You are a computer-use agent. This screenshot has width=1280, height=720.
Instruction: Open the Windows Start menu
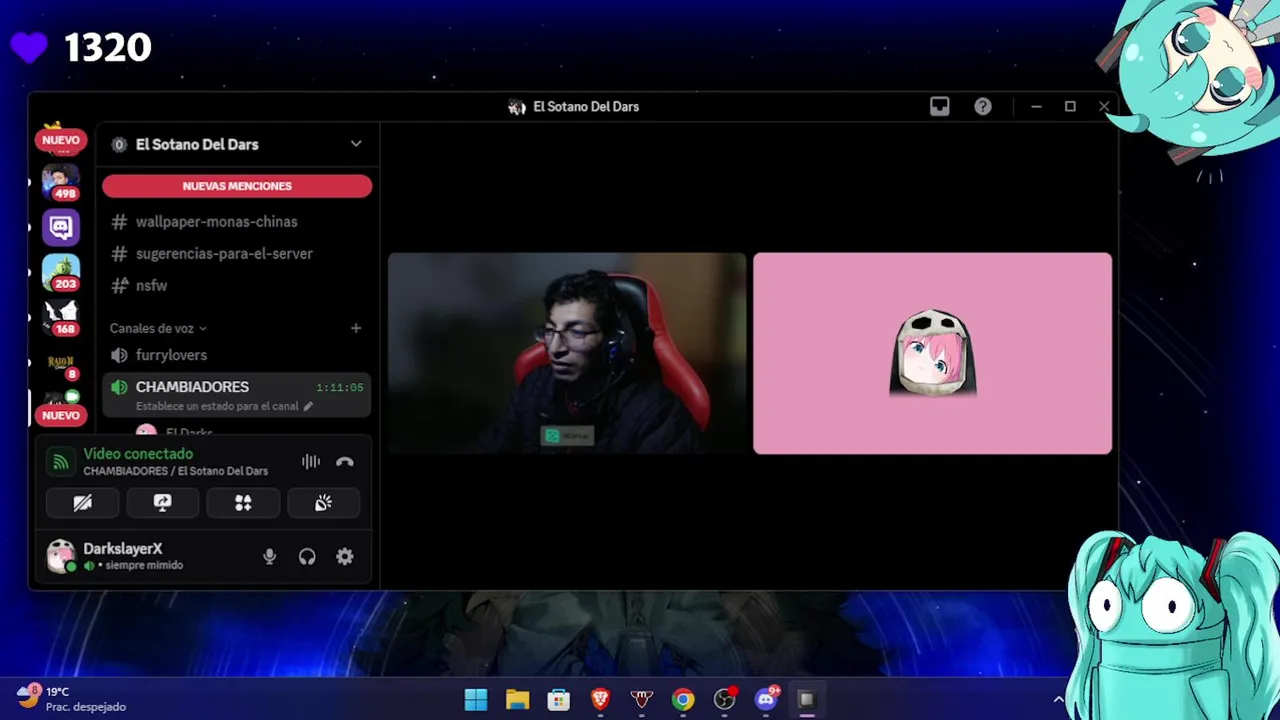tap(476, 700)
